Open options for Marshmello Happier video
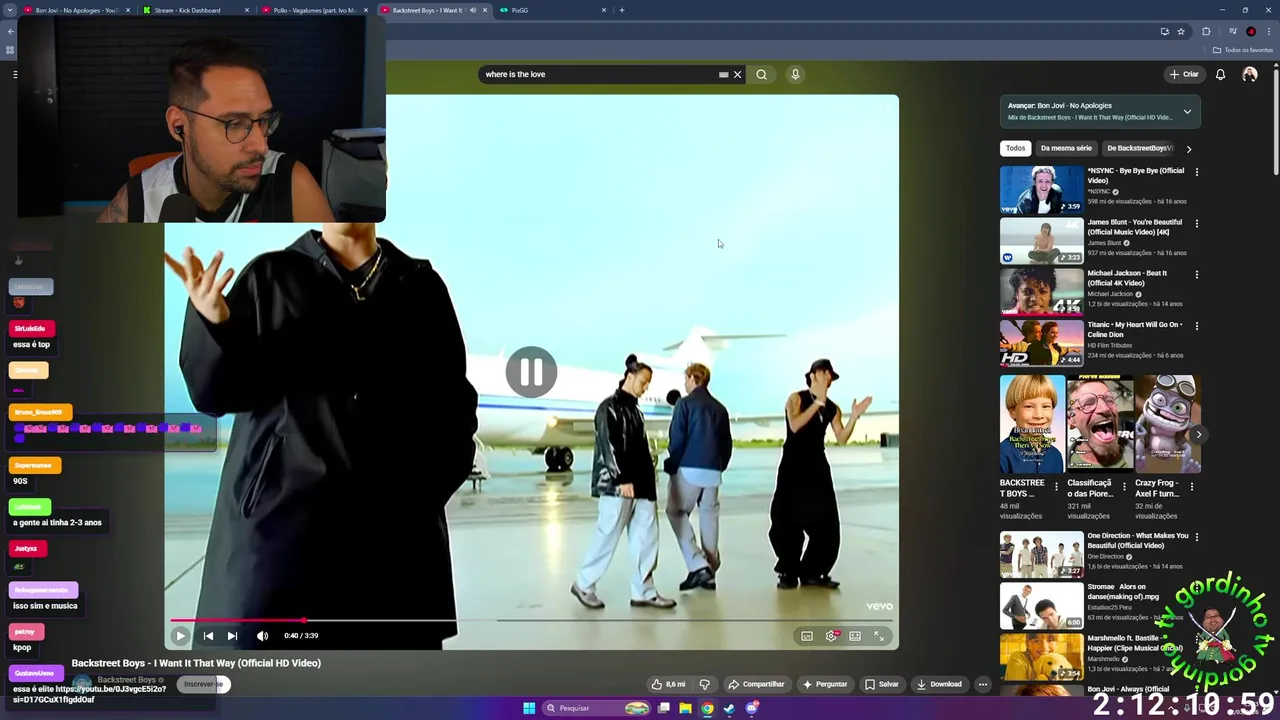The image size is (1280, 720). [1196, 639]
